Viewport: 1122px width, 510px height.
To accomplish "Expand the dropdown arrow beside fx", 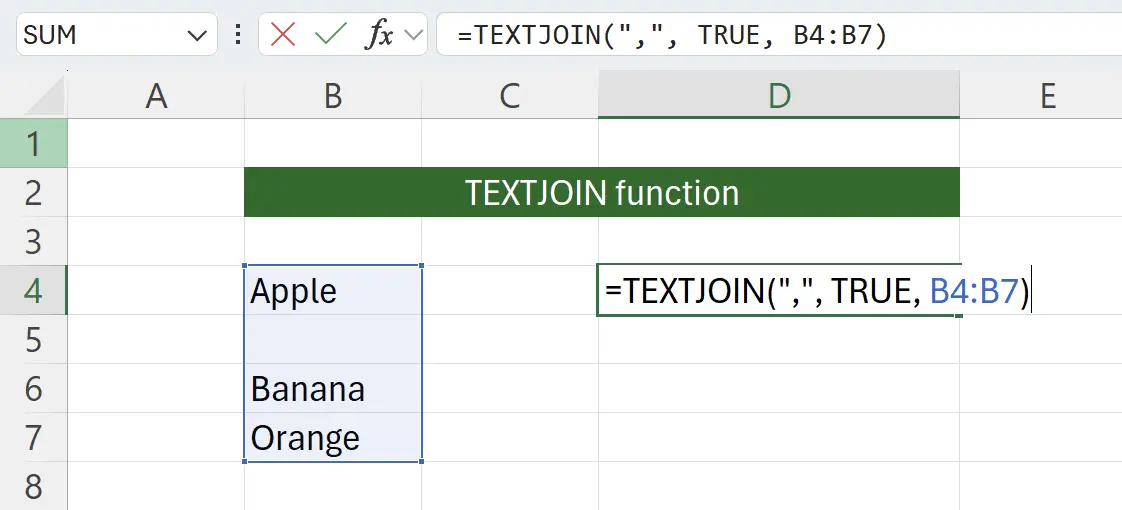I will tap(414, 36).
